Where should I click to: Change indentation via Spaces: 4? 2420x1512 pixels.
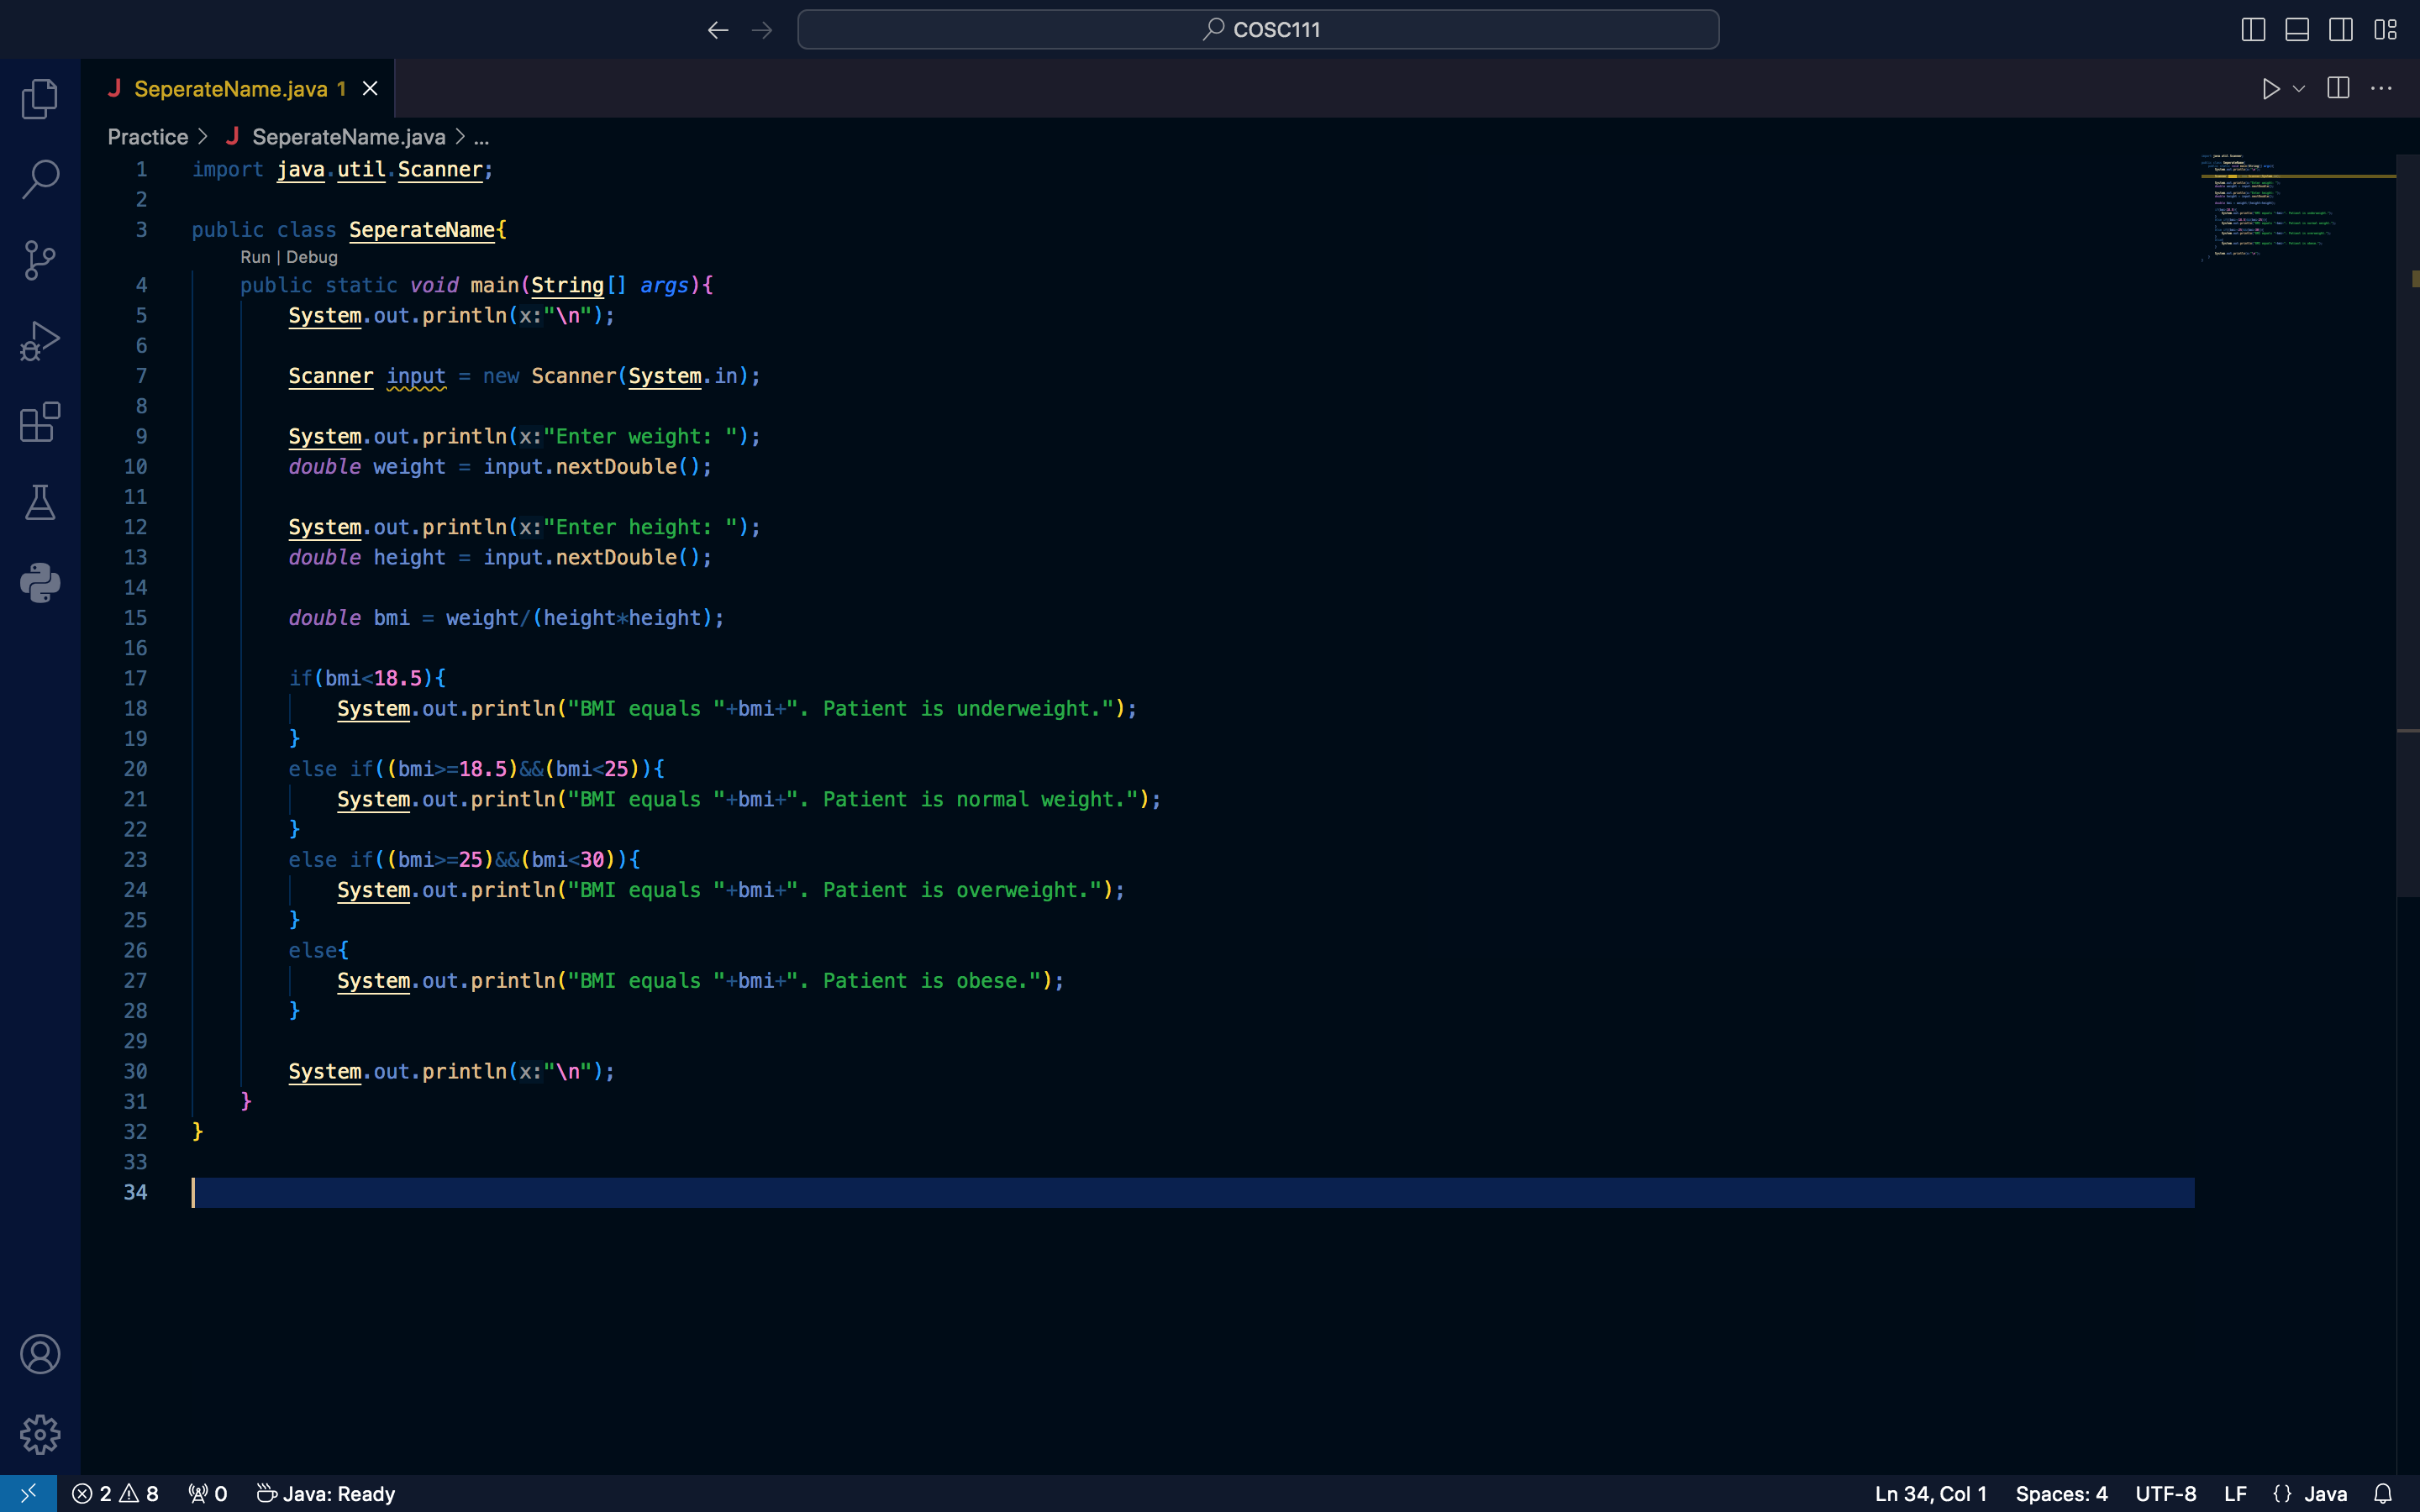point(2061,1493)
